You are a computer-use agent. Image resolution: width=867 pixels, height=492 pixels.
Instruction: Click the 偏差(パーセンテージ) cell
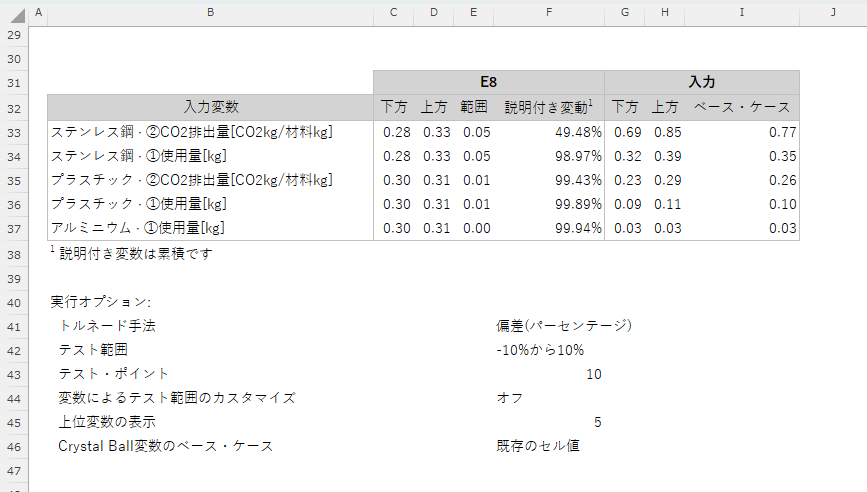564,326
